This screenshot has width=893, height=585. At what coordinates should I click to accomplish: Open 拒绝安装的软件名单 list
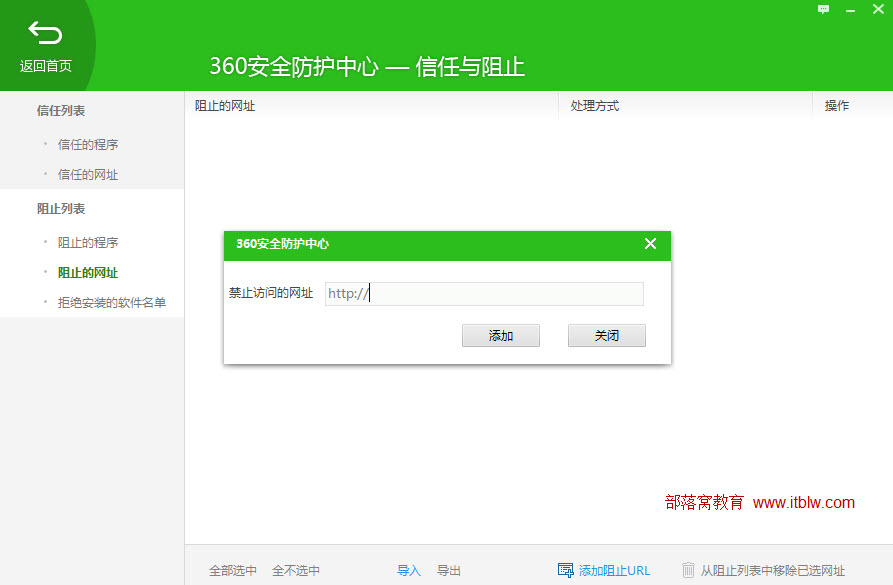pyautogui.click(x=112, y=302)
